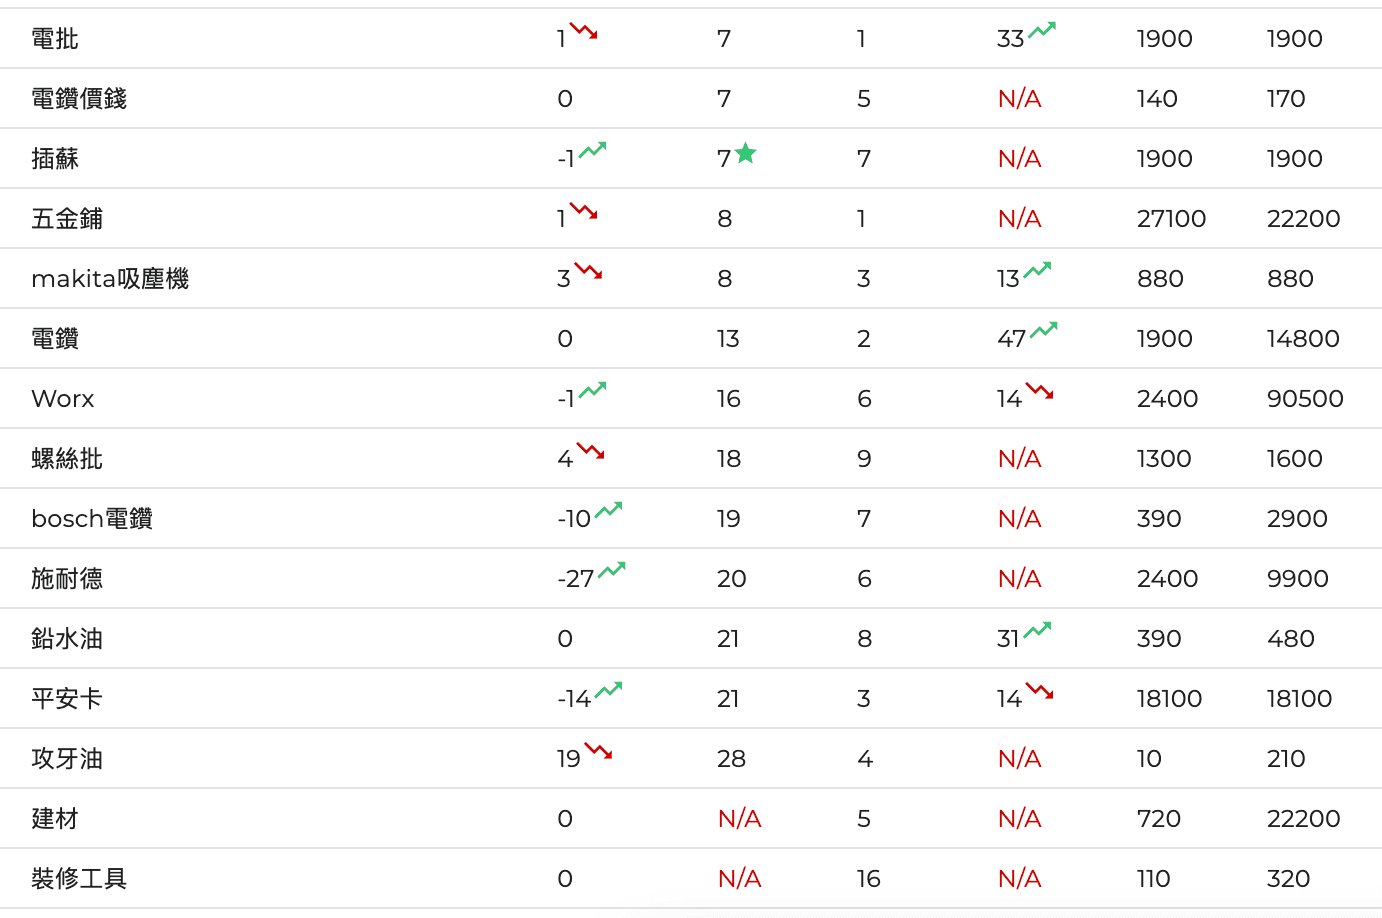The height and width of the screenshot is (918, 1382).
Task: Click the red trend arrow beside 14 in the Worx row
Action: 1039,391
